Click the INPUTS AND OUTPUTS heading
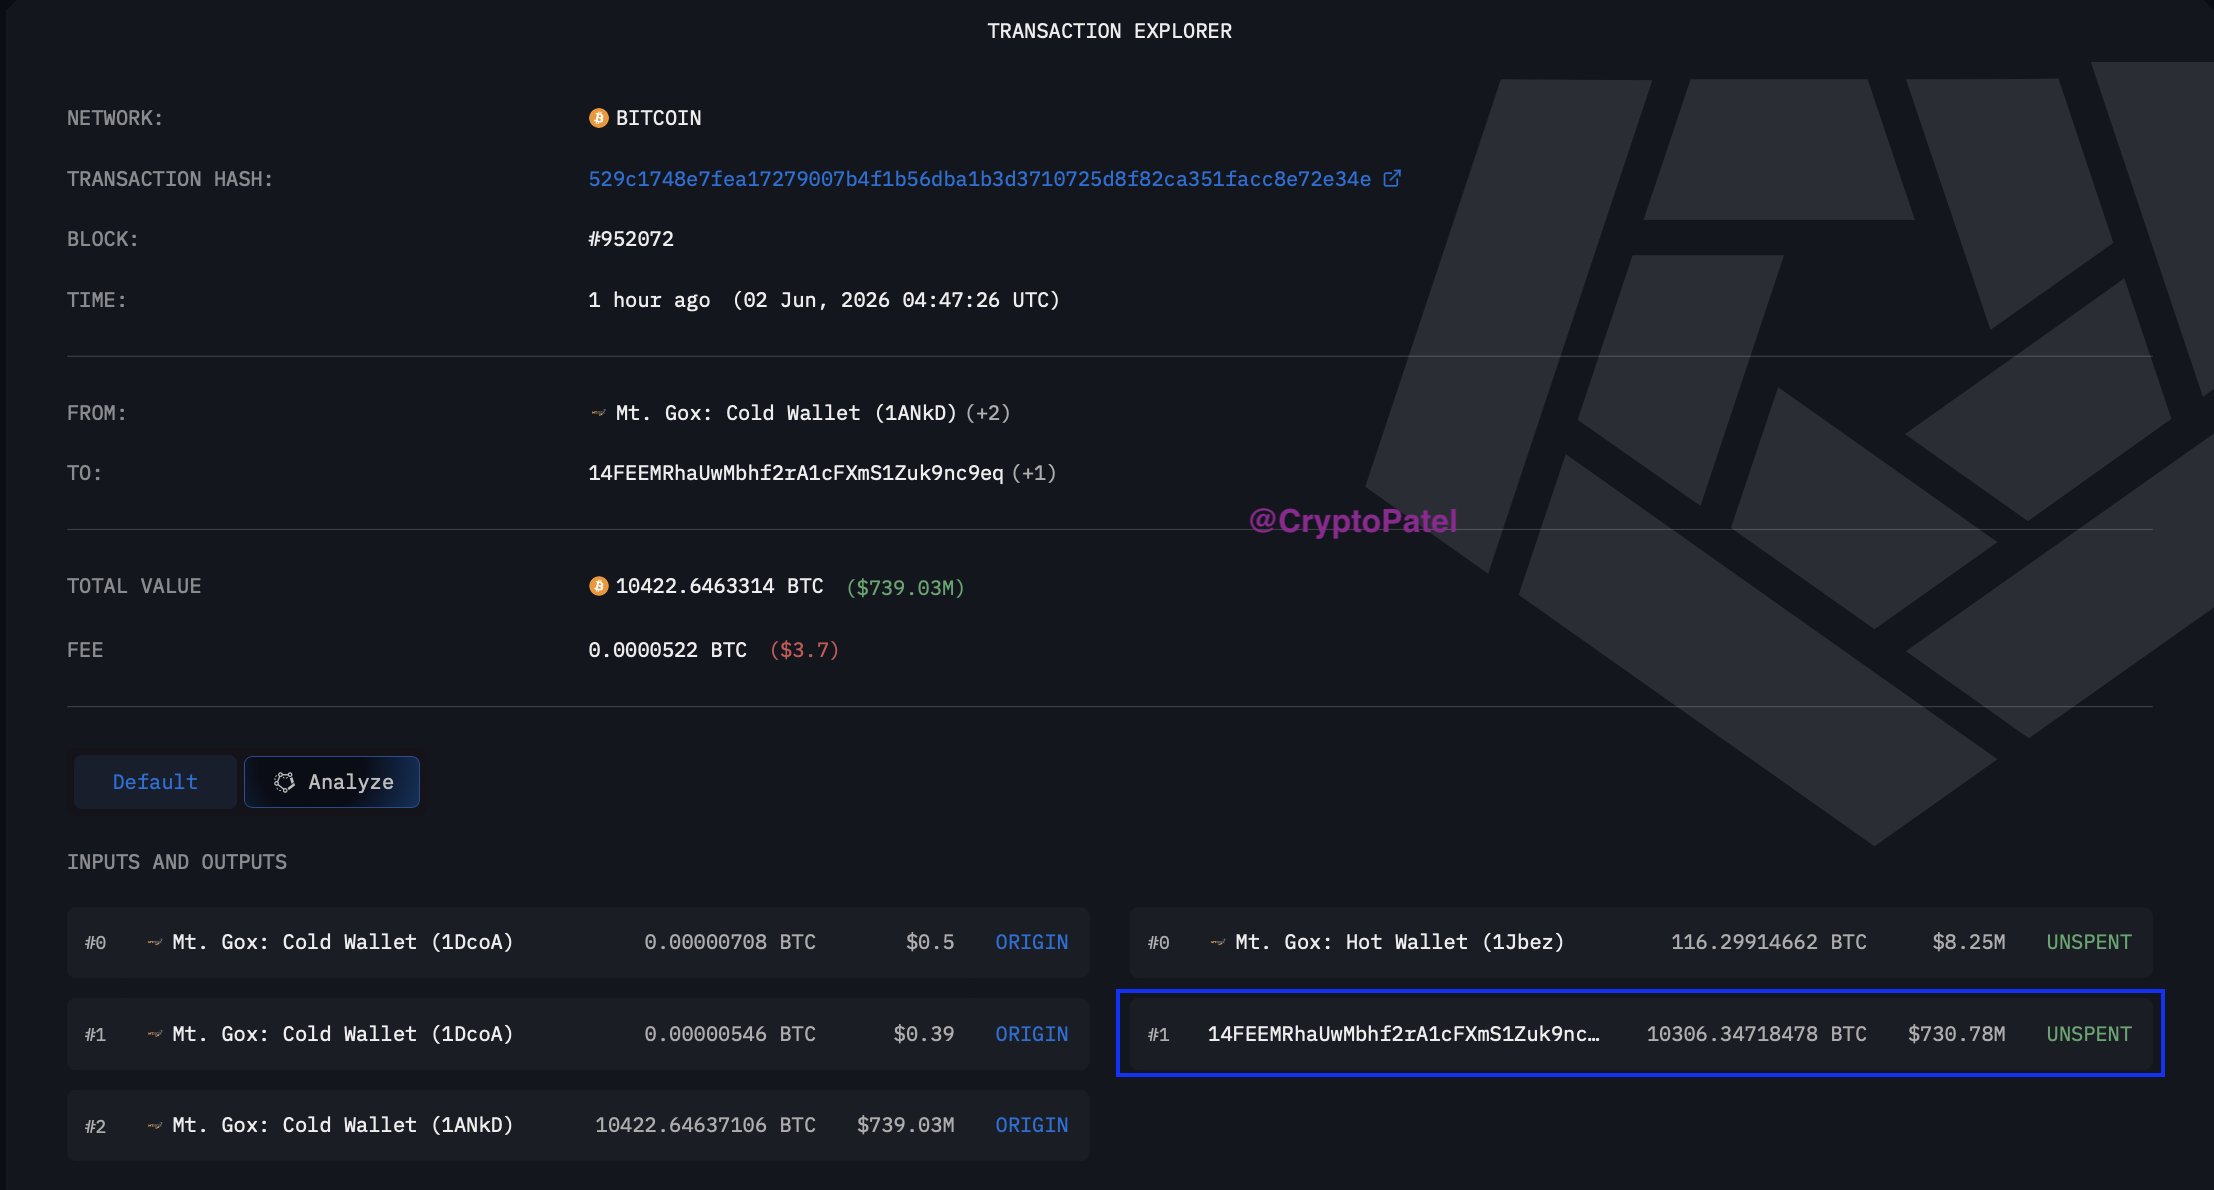 [177, 862]
